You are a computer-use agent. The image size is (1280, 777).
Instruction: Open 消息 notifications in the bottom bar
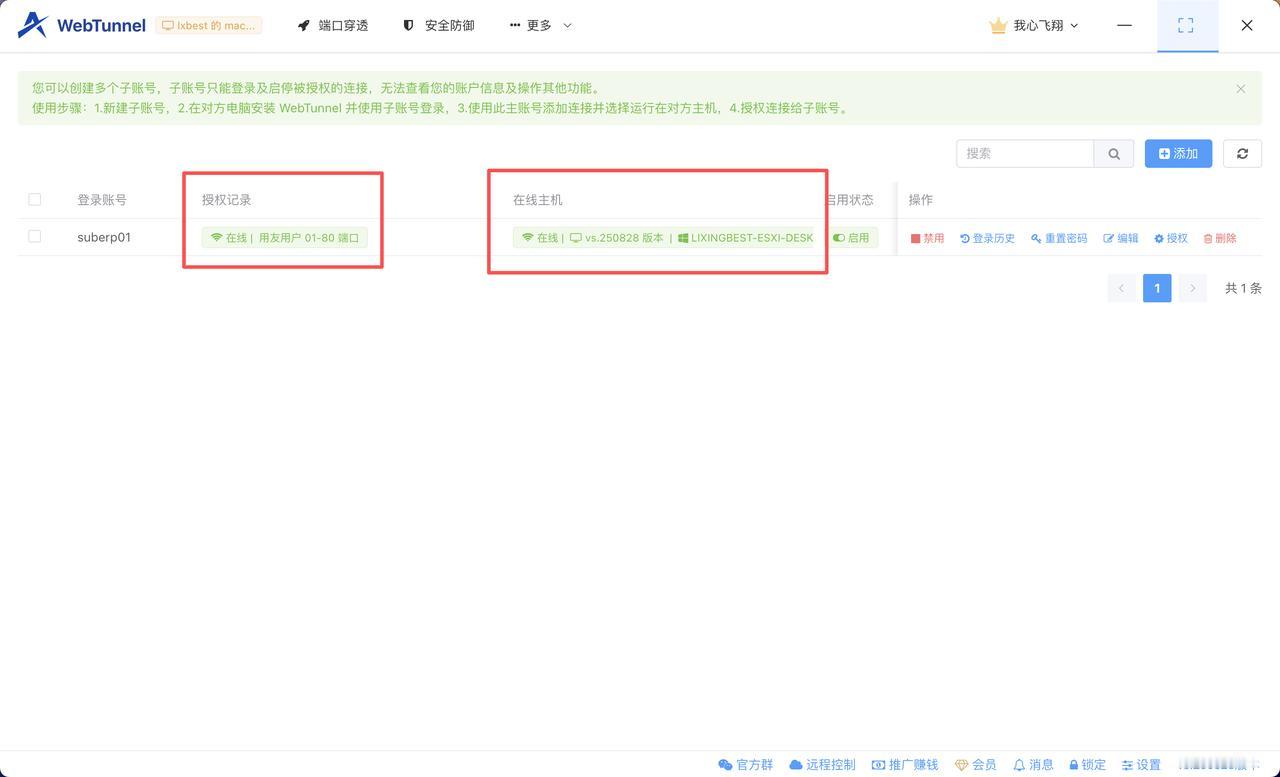1033,765
